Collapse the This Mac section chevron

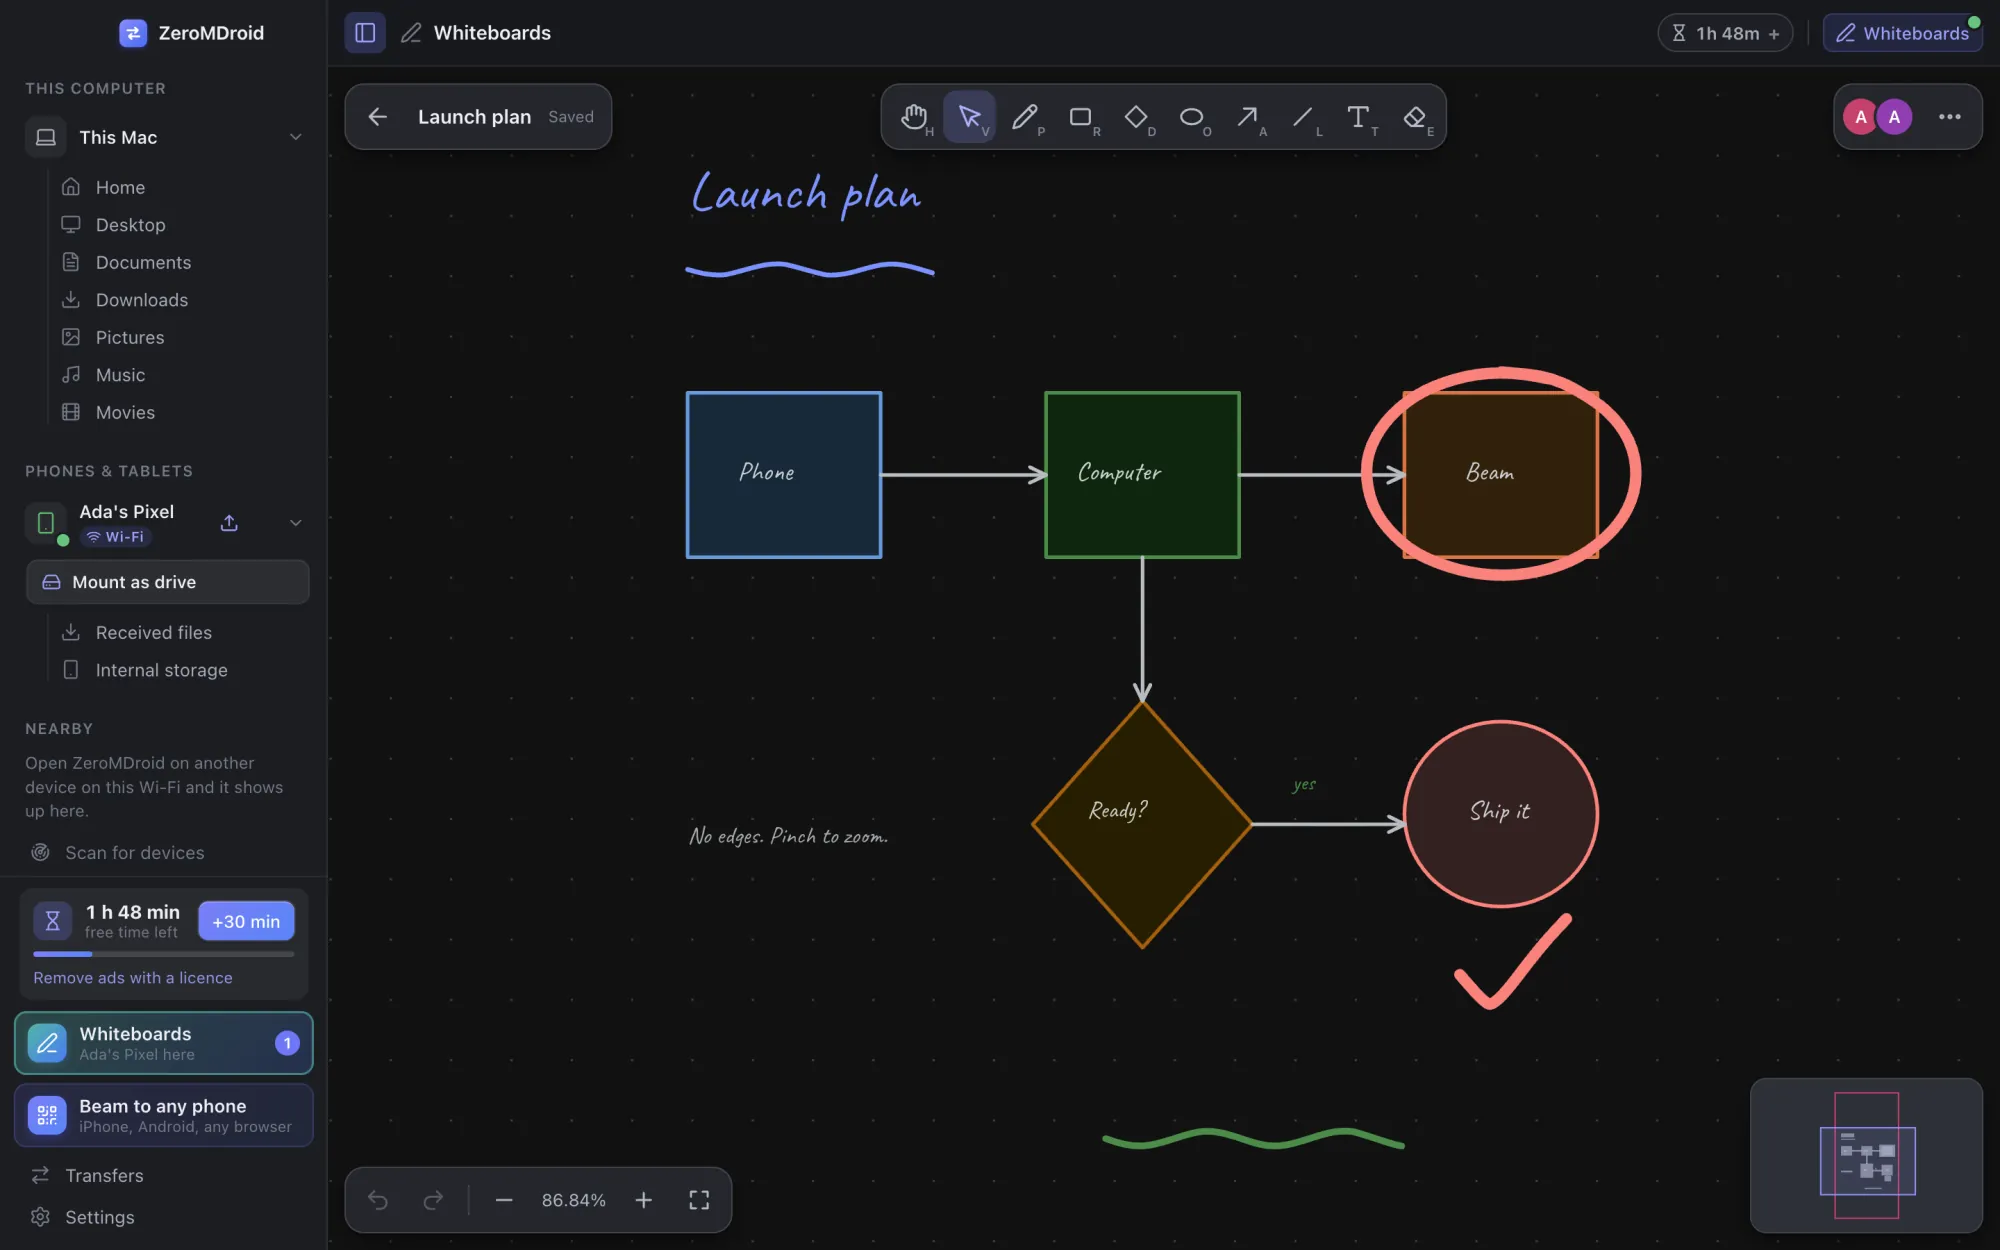coord(295,137)
